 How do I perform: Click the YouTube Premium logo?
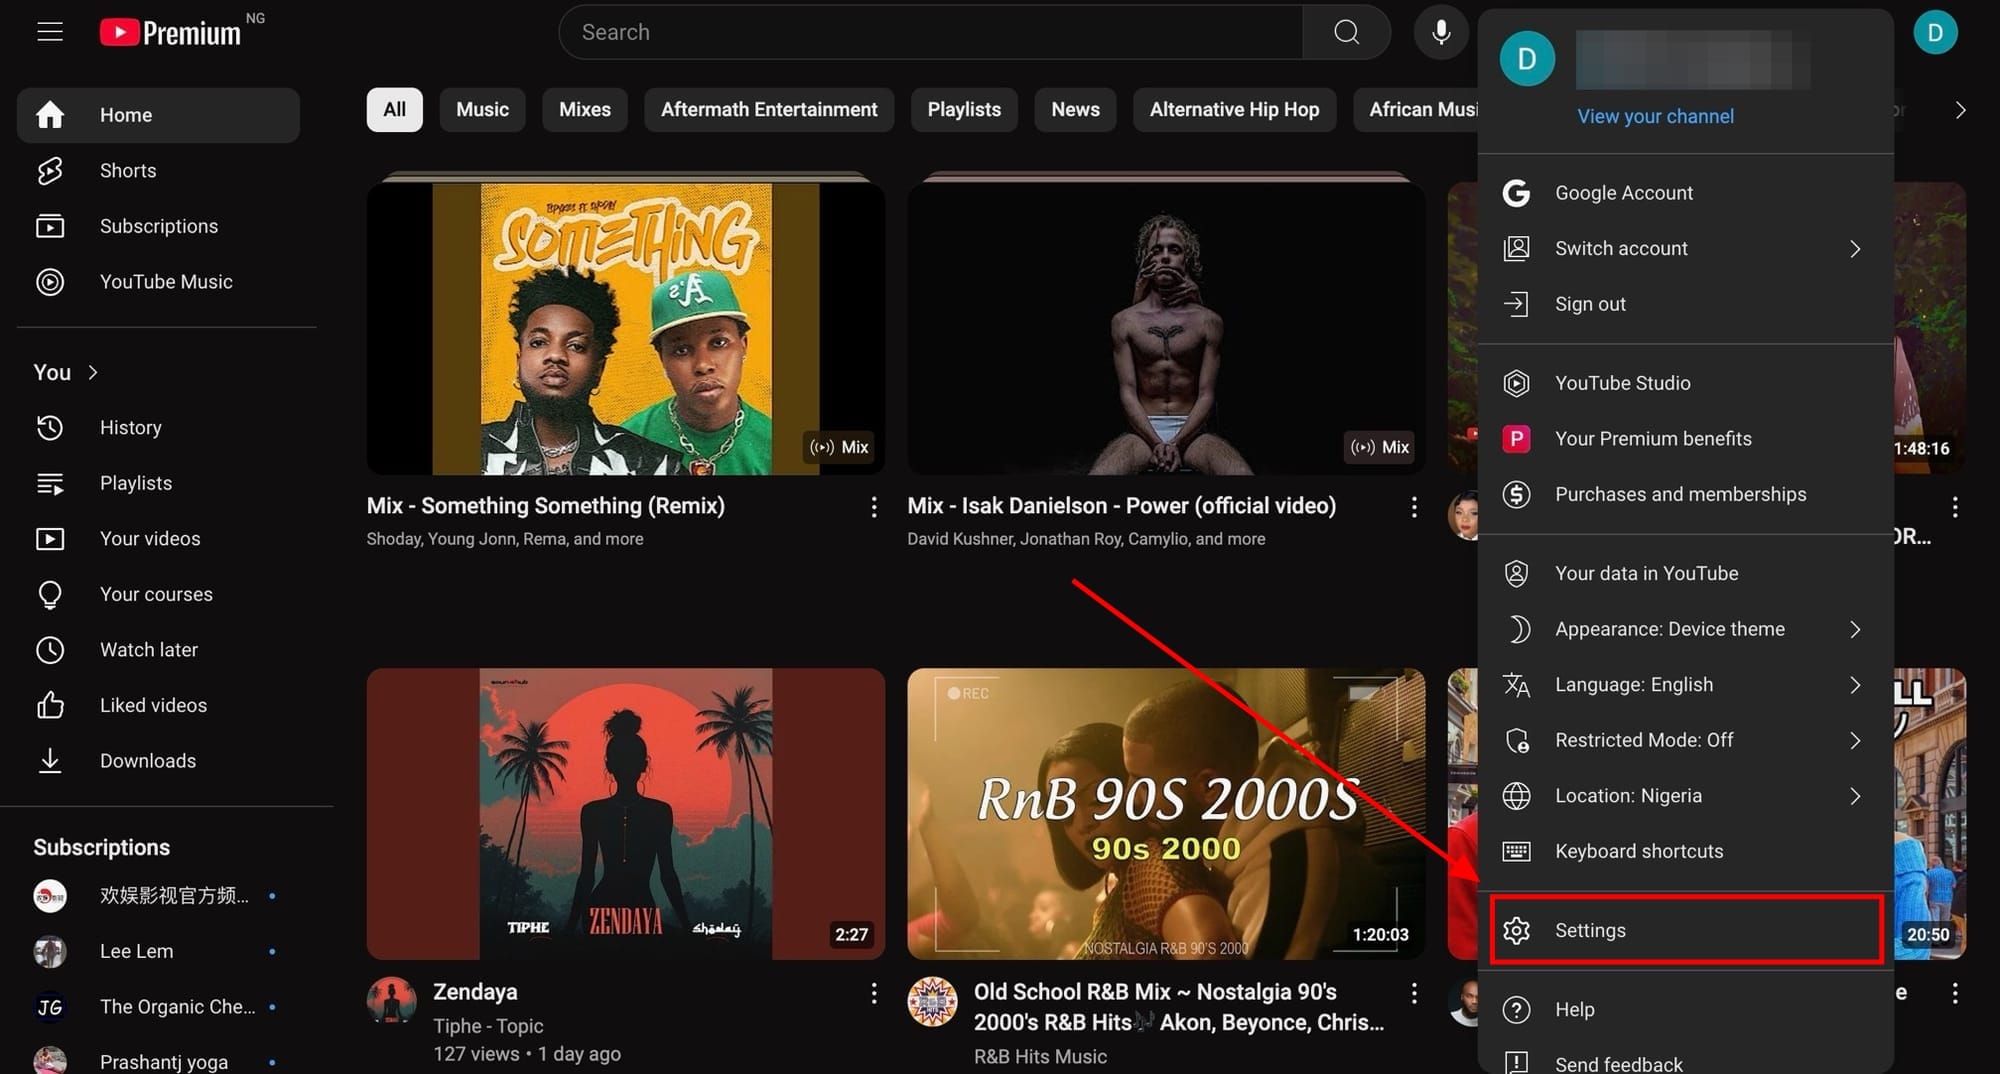click(x=171, y=33)
